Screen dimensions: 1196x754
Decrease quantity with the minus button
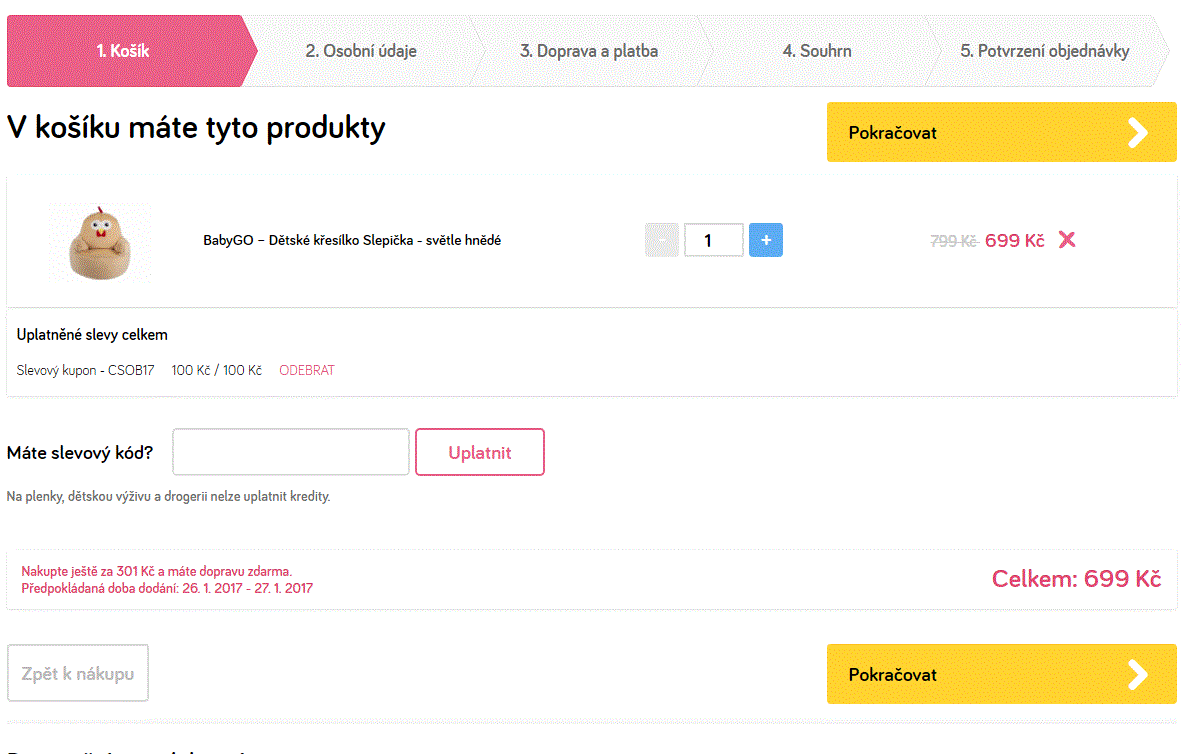662,240
